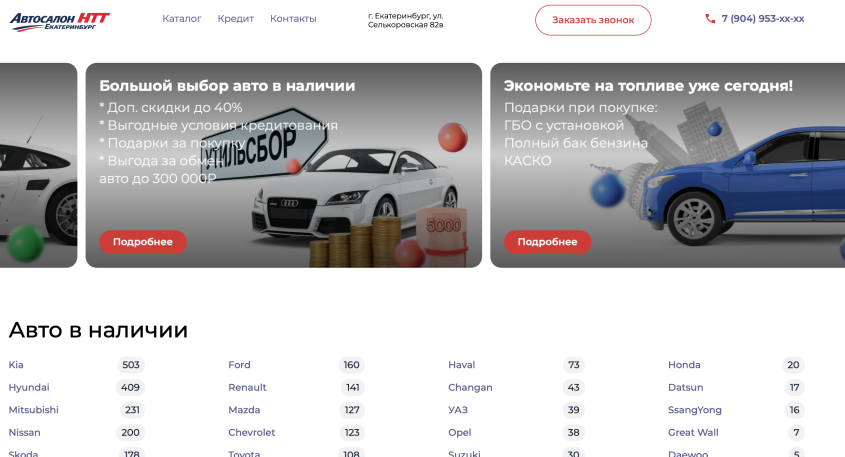The width and height of the screenshot is (845, 457).
Task: Click Подробнее on the Экономьте на топливе banner
Action: click(548, 242)
